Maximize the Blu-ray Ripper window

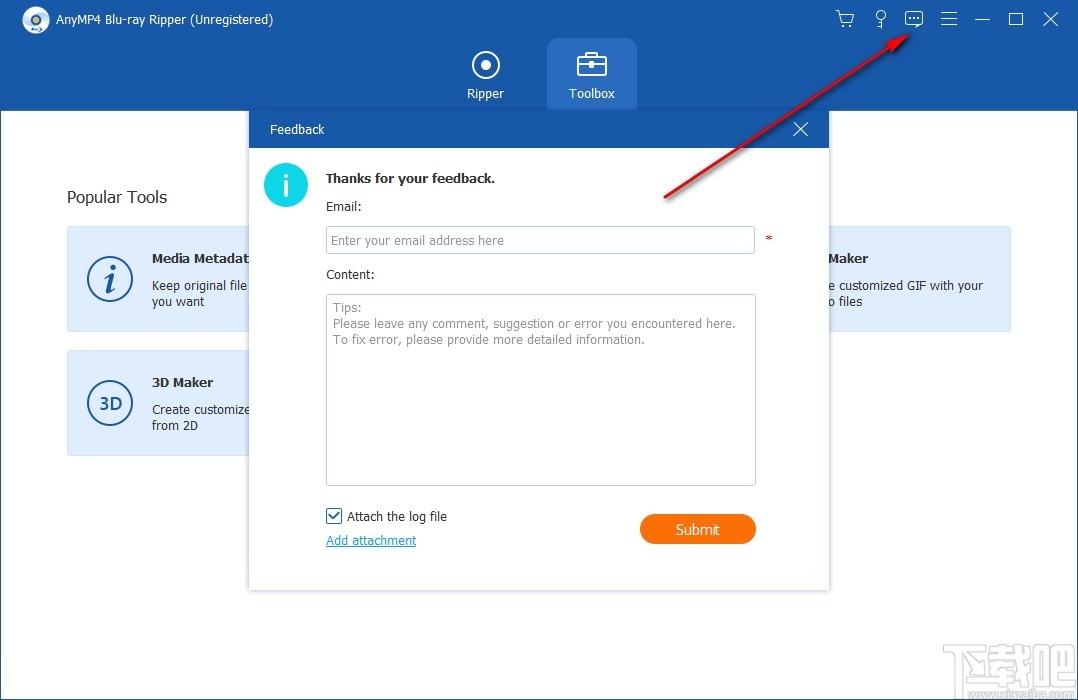pyautogui.click(x=1016, y=19)
